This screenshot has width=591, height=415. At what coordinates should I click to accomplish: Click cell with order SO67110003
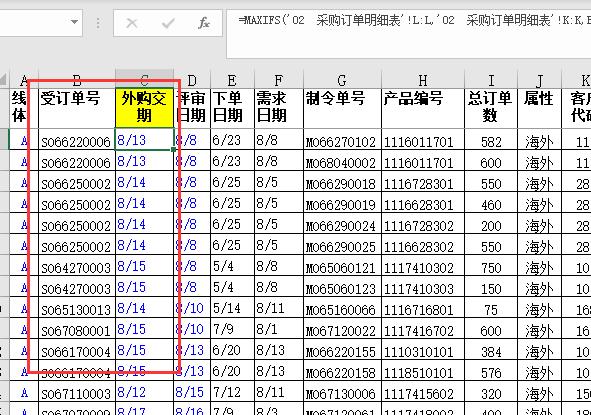(x=77, y=392)
